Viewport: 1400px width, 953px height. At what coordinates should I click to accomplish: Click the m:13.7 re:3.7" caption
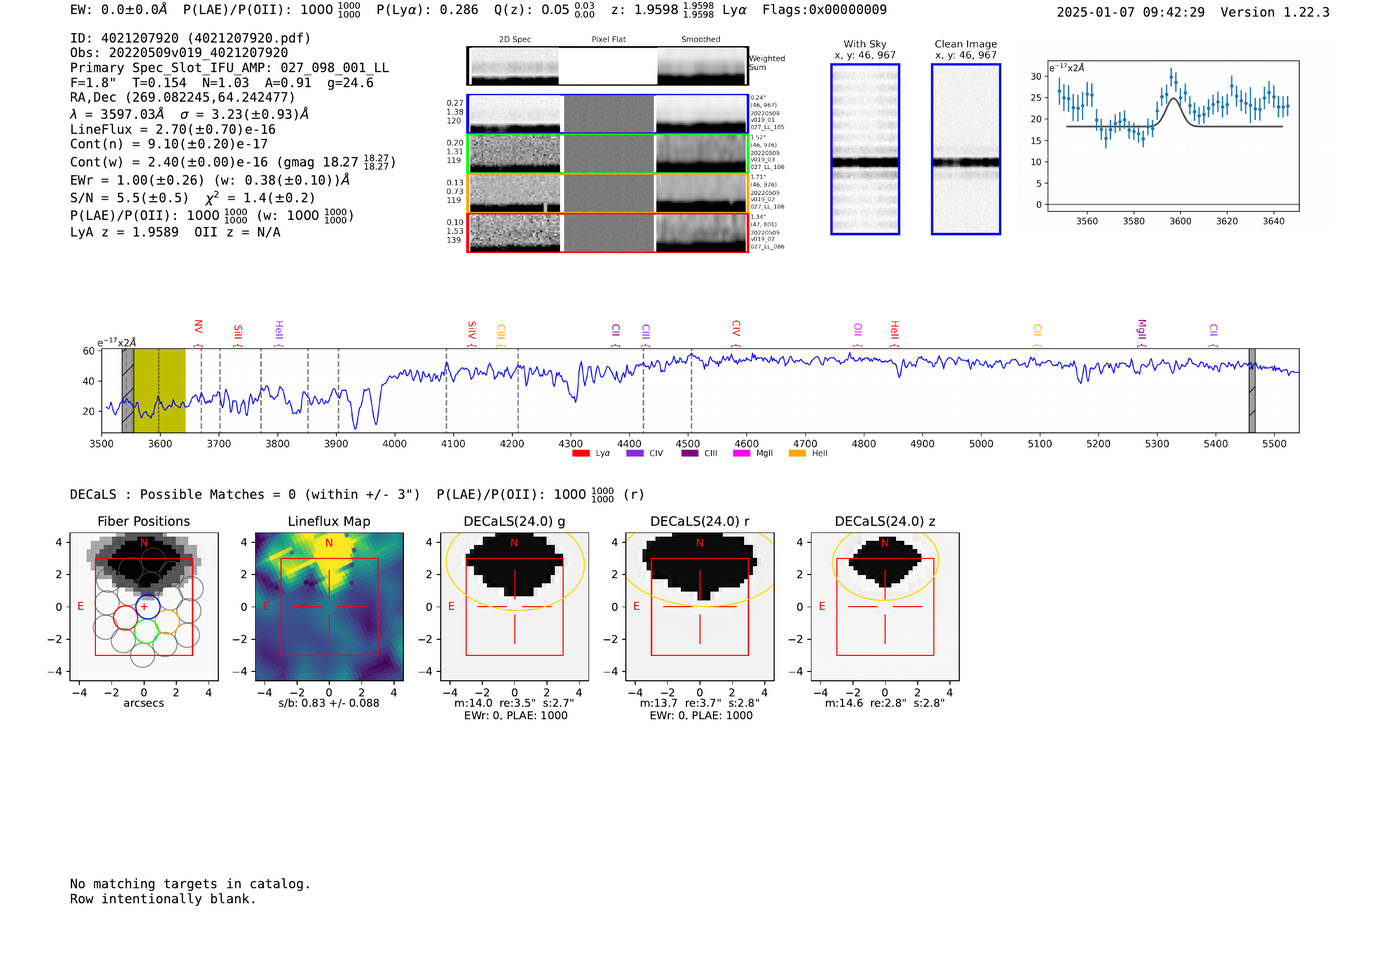[x=700, y=703]
